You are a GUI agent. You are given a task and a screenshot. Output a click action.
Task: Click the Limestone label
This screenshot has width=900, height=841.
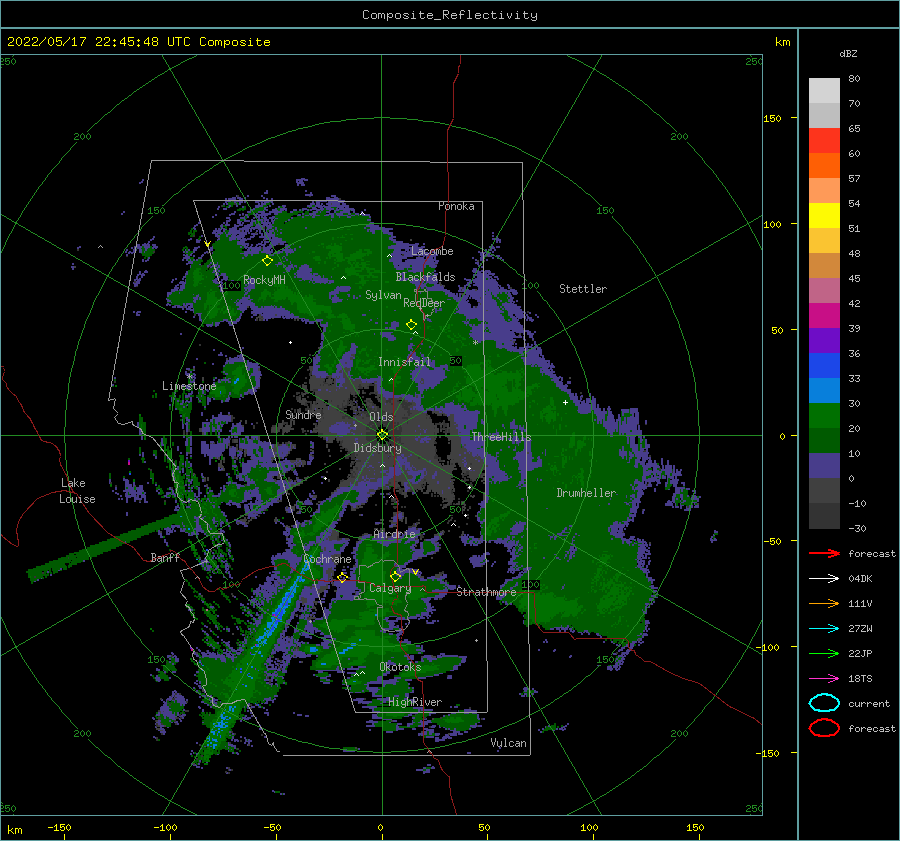coord(189,386)
